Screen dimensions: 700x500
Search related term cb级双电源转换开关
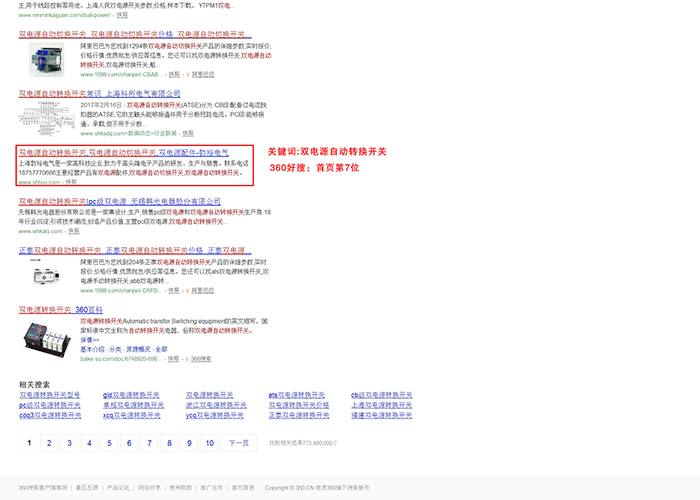click(382, 395)
